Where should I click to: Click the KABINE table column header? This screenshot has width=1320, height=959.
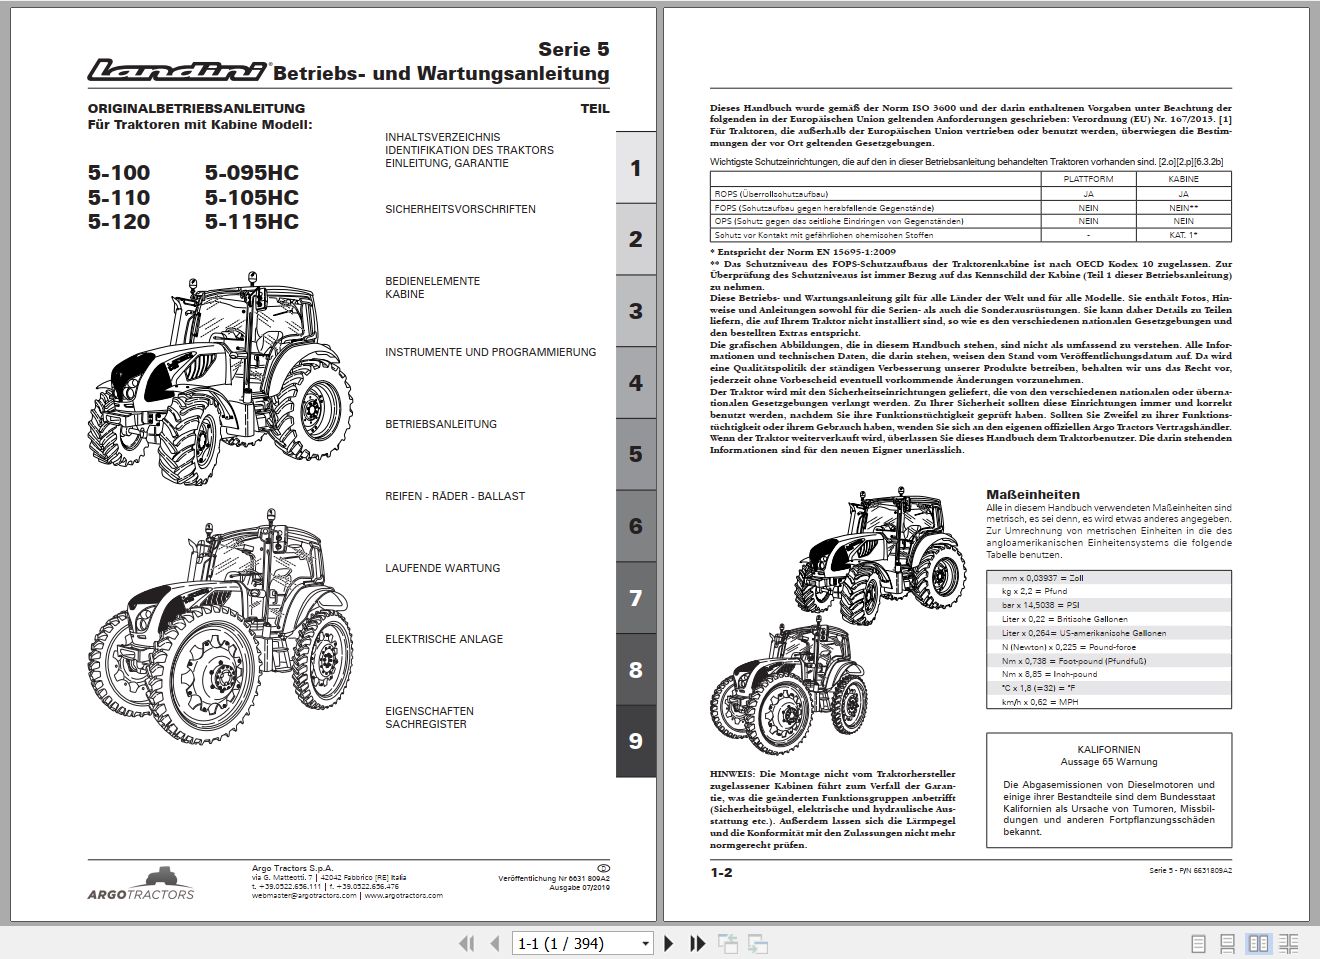point(1184,179)
